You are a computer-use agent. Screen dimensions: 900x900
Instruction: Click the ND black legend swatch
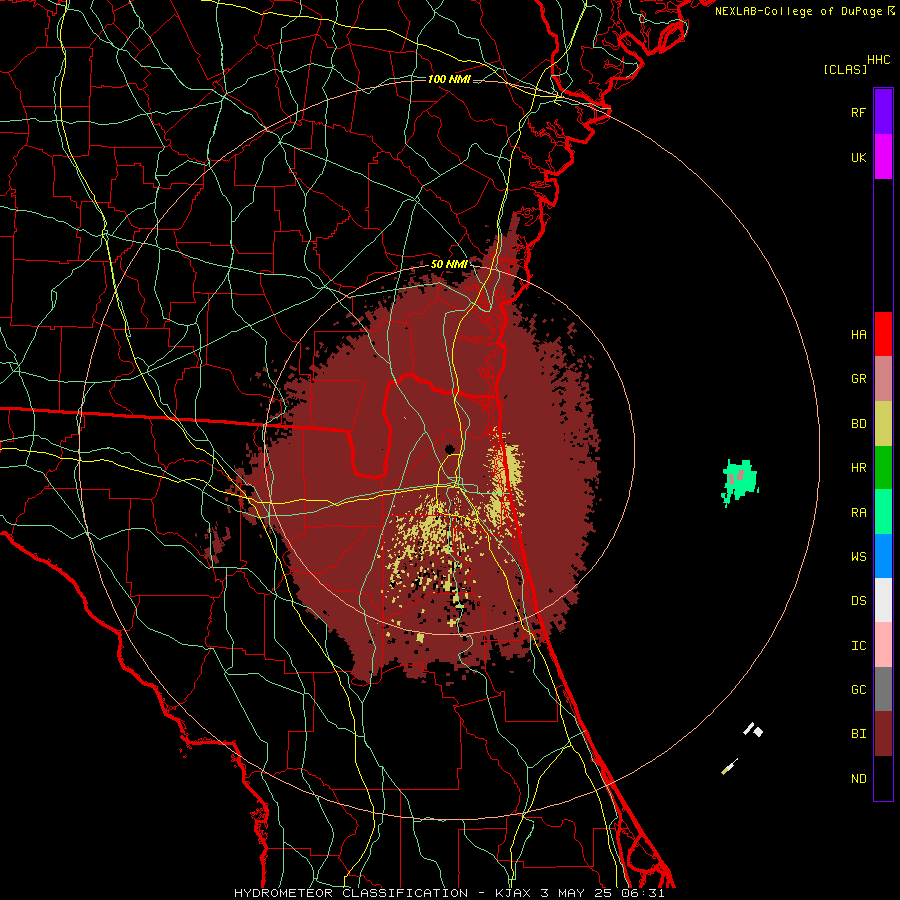tap(883, 778)
